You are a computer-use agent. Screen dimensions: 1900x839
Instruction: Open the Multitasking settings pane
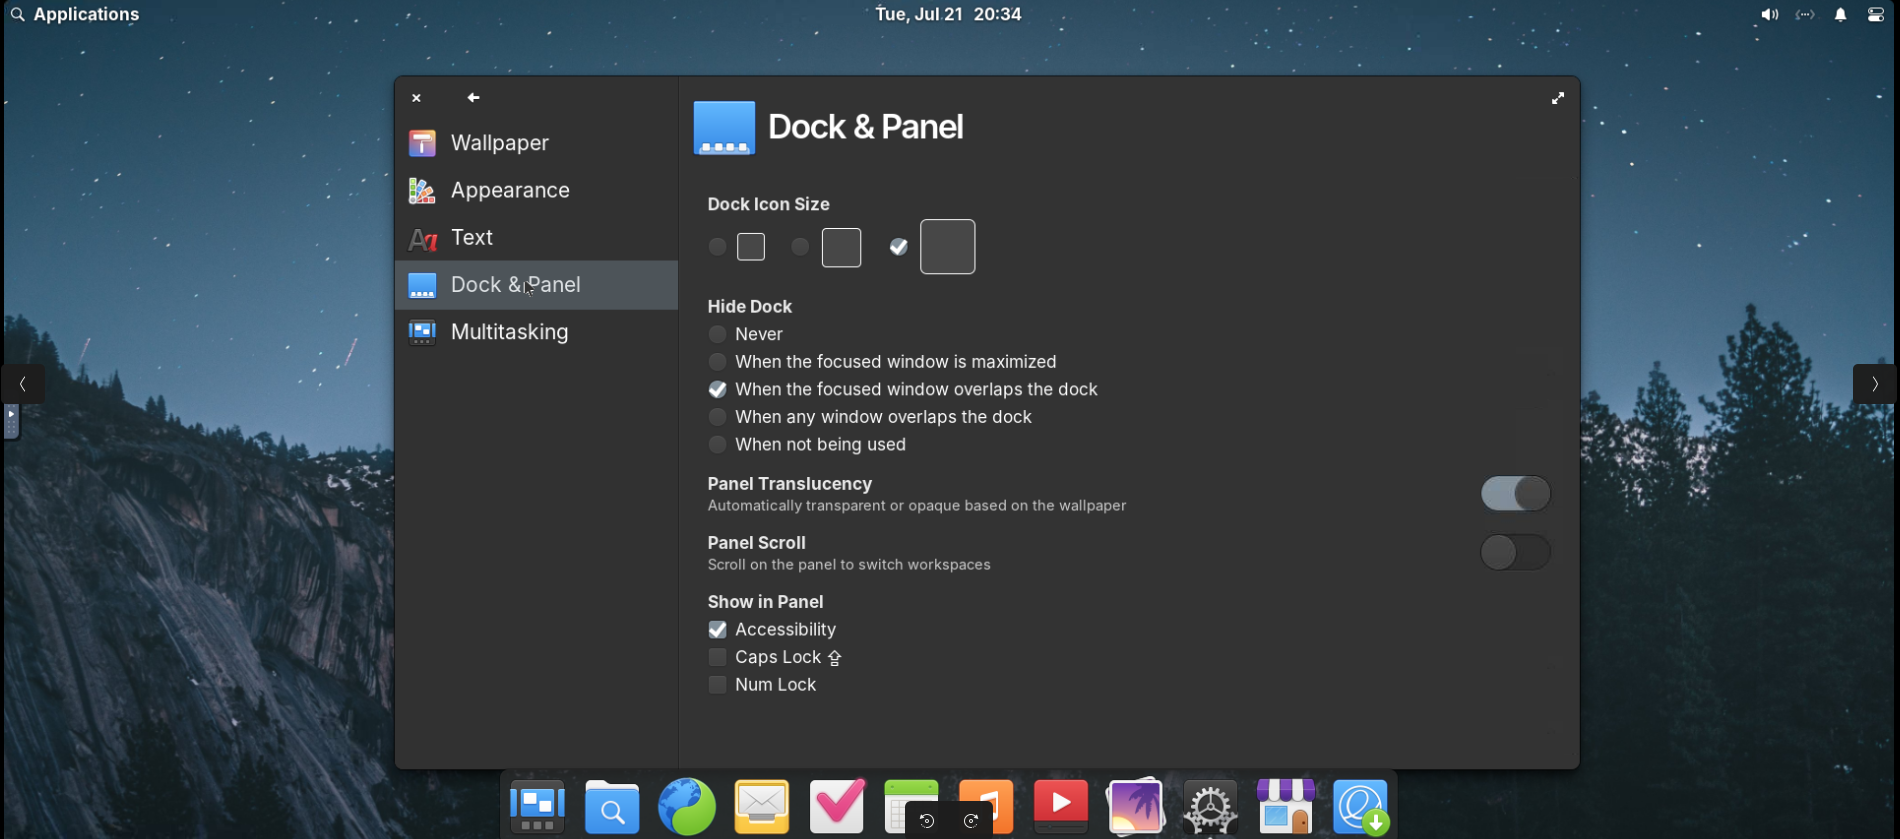[536, 332]
